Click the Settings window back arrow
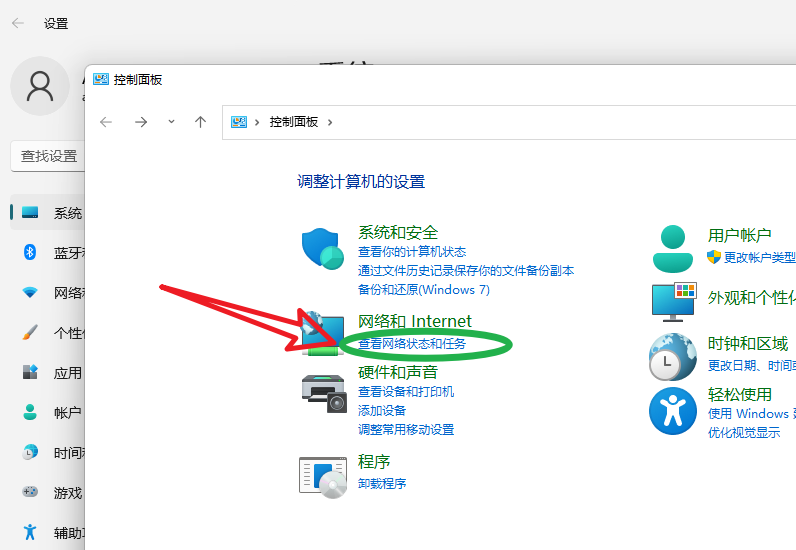The image size is (796, 550). coord(18,23)
